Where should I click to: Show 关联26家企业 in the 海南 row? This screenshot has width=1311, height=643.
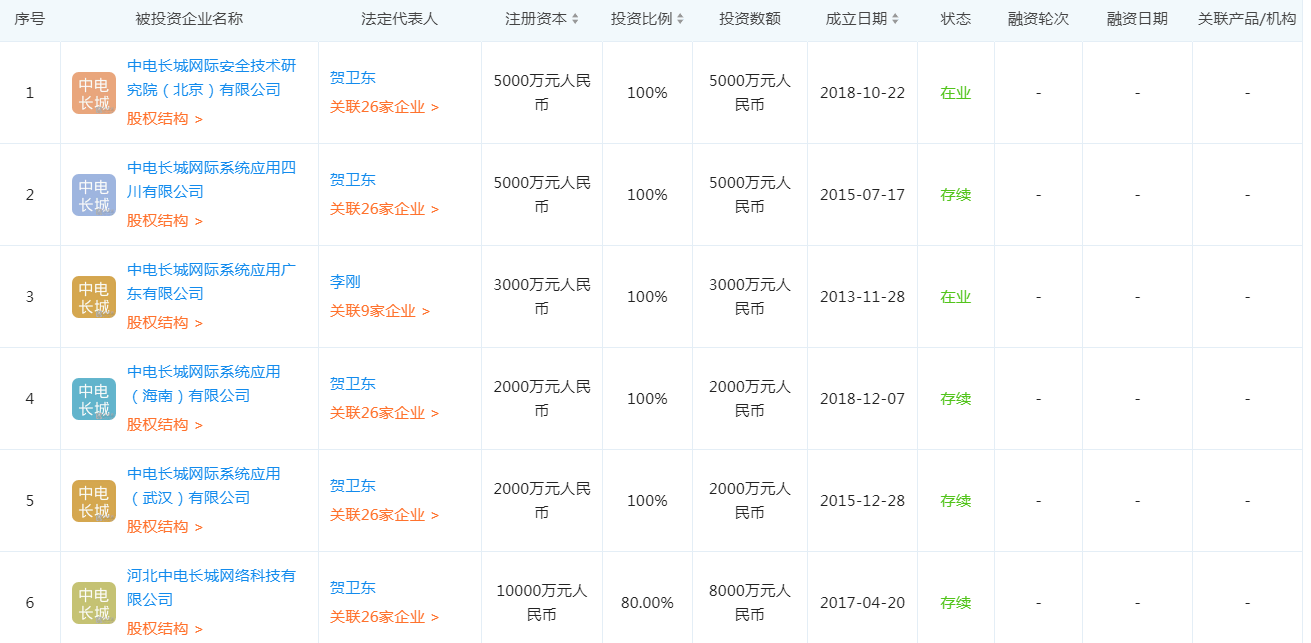click(x=385, y=413)
